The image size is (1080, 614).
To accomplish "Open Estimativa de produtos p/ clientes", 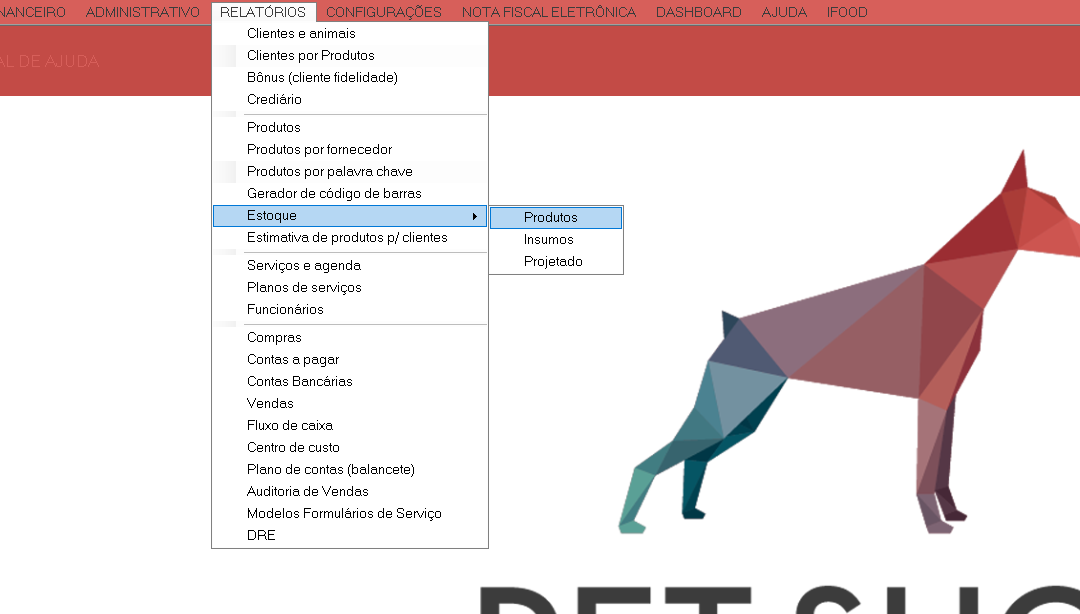I will 350,238.
